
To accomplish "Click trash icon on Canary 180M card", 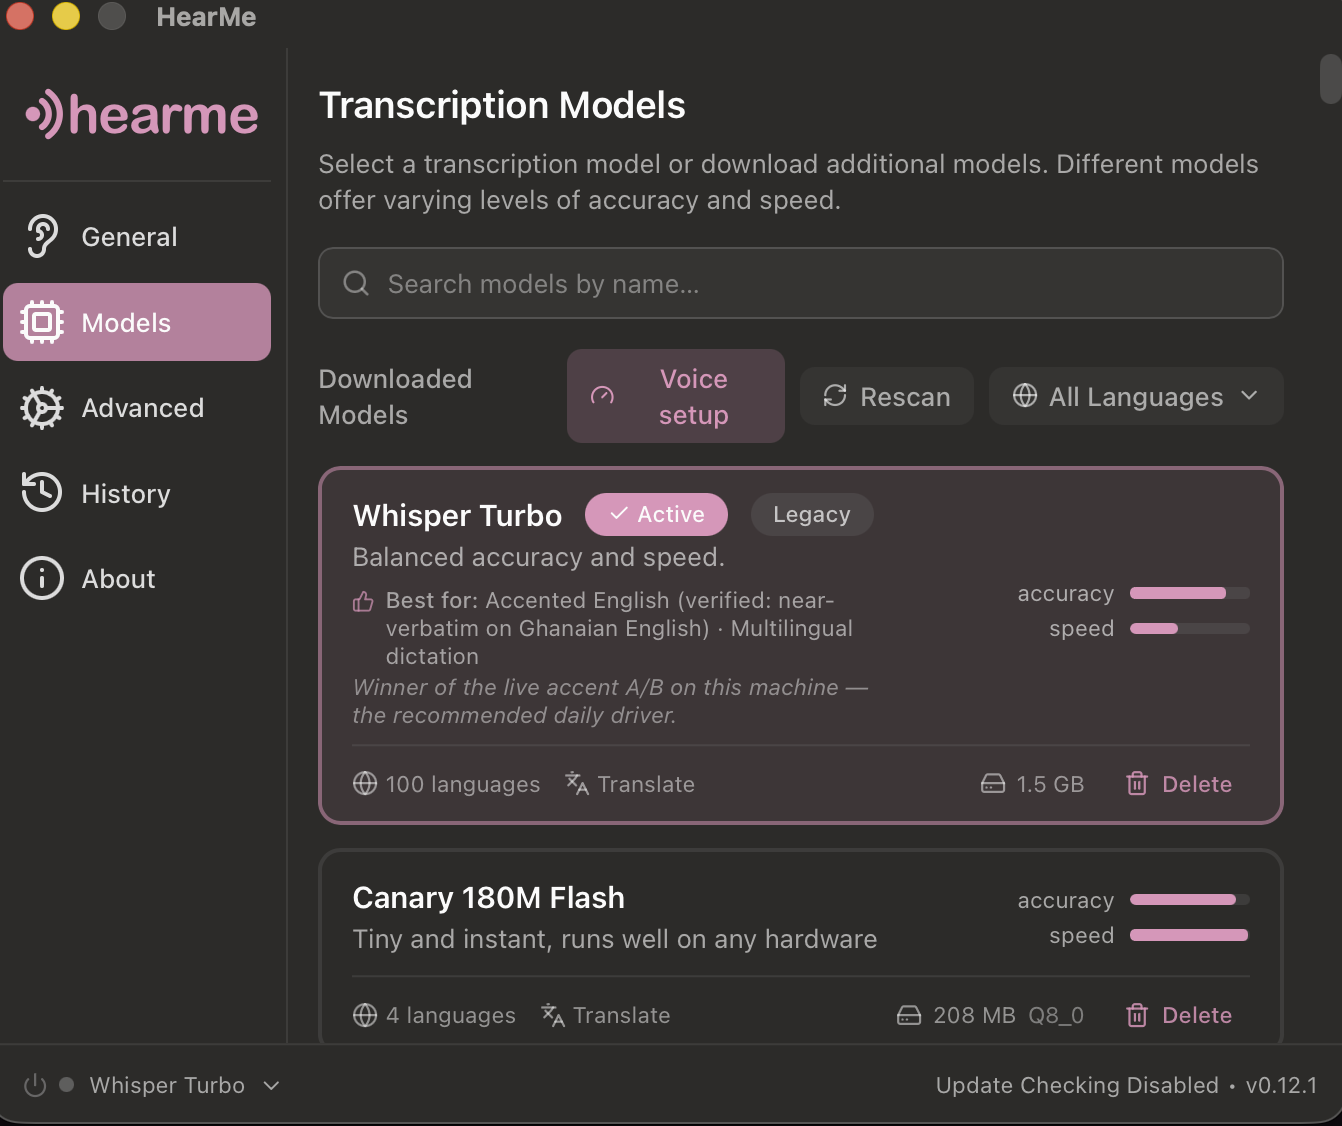I will pos(1137,1015).
